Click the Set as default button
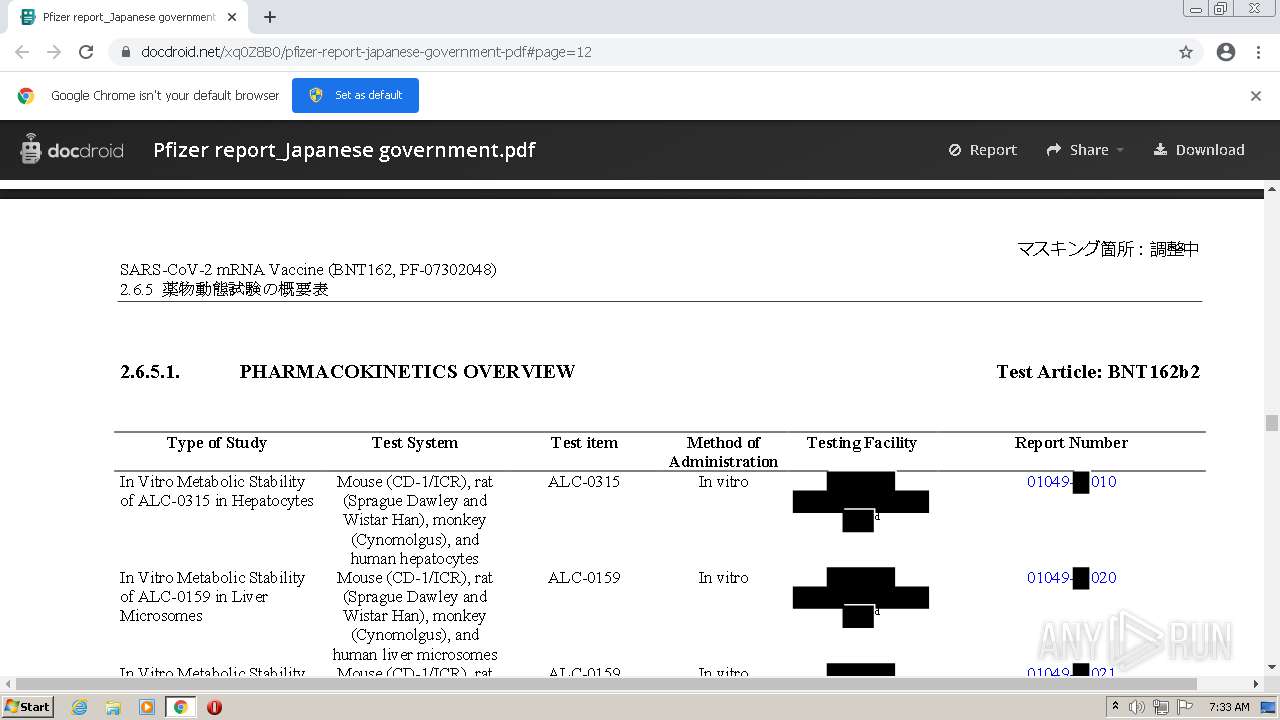The height and width of the screenshot is (720, 1280). point(355,95)
